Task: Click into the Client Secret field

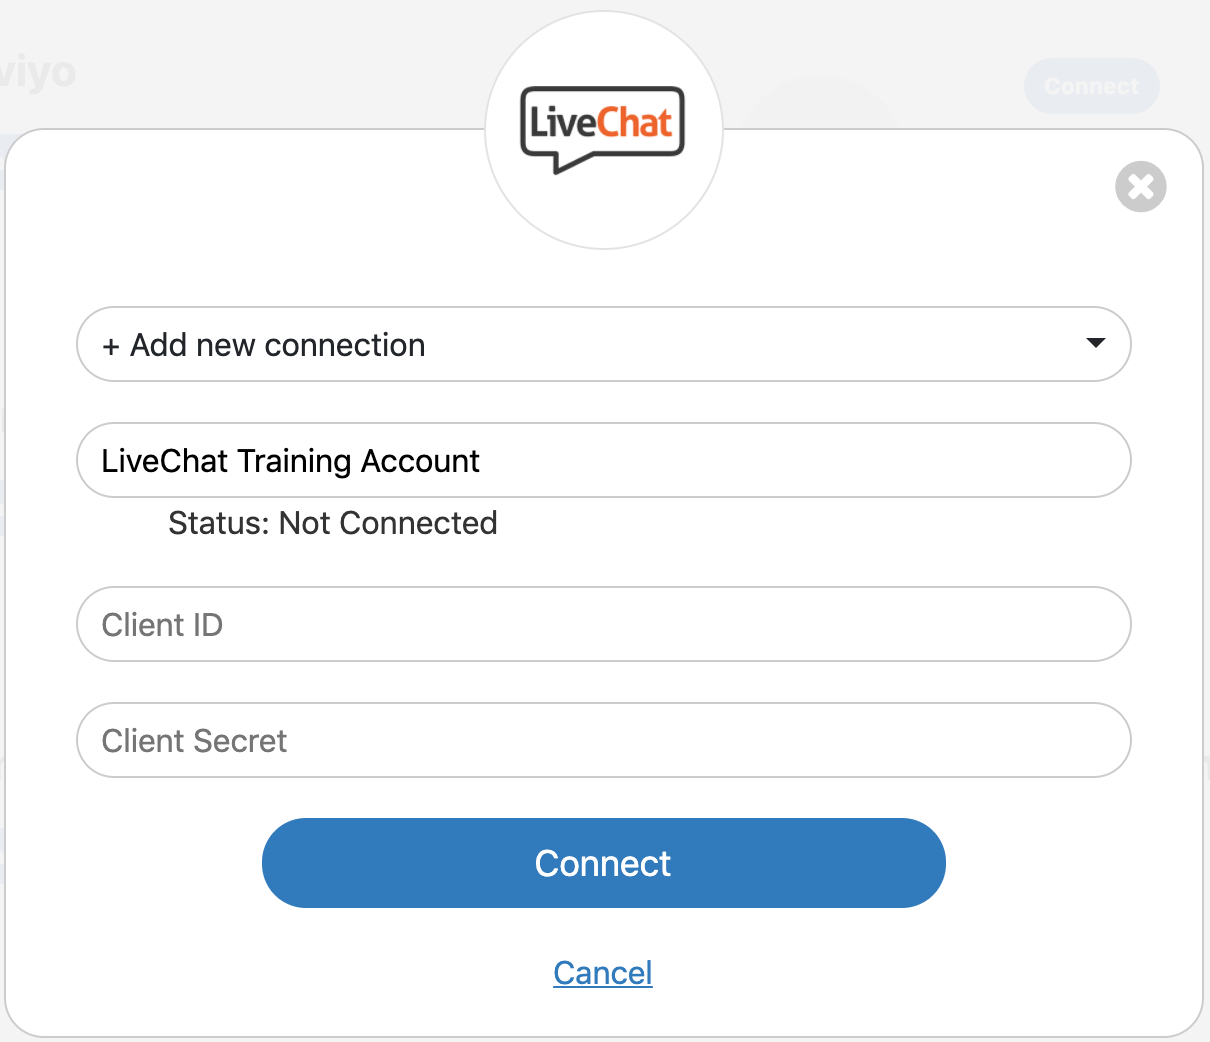Action: point(603,740)
